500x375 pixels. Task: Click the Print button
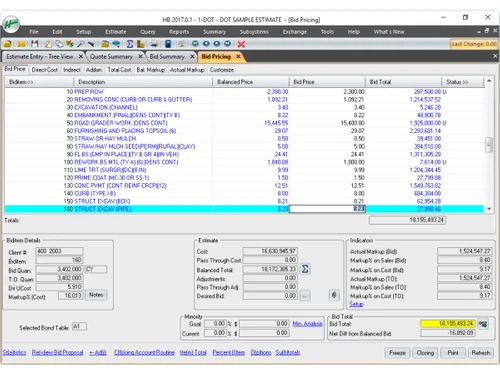pyautogui.click(x=453, y=353)
